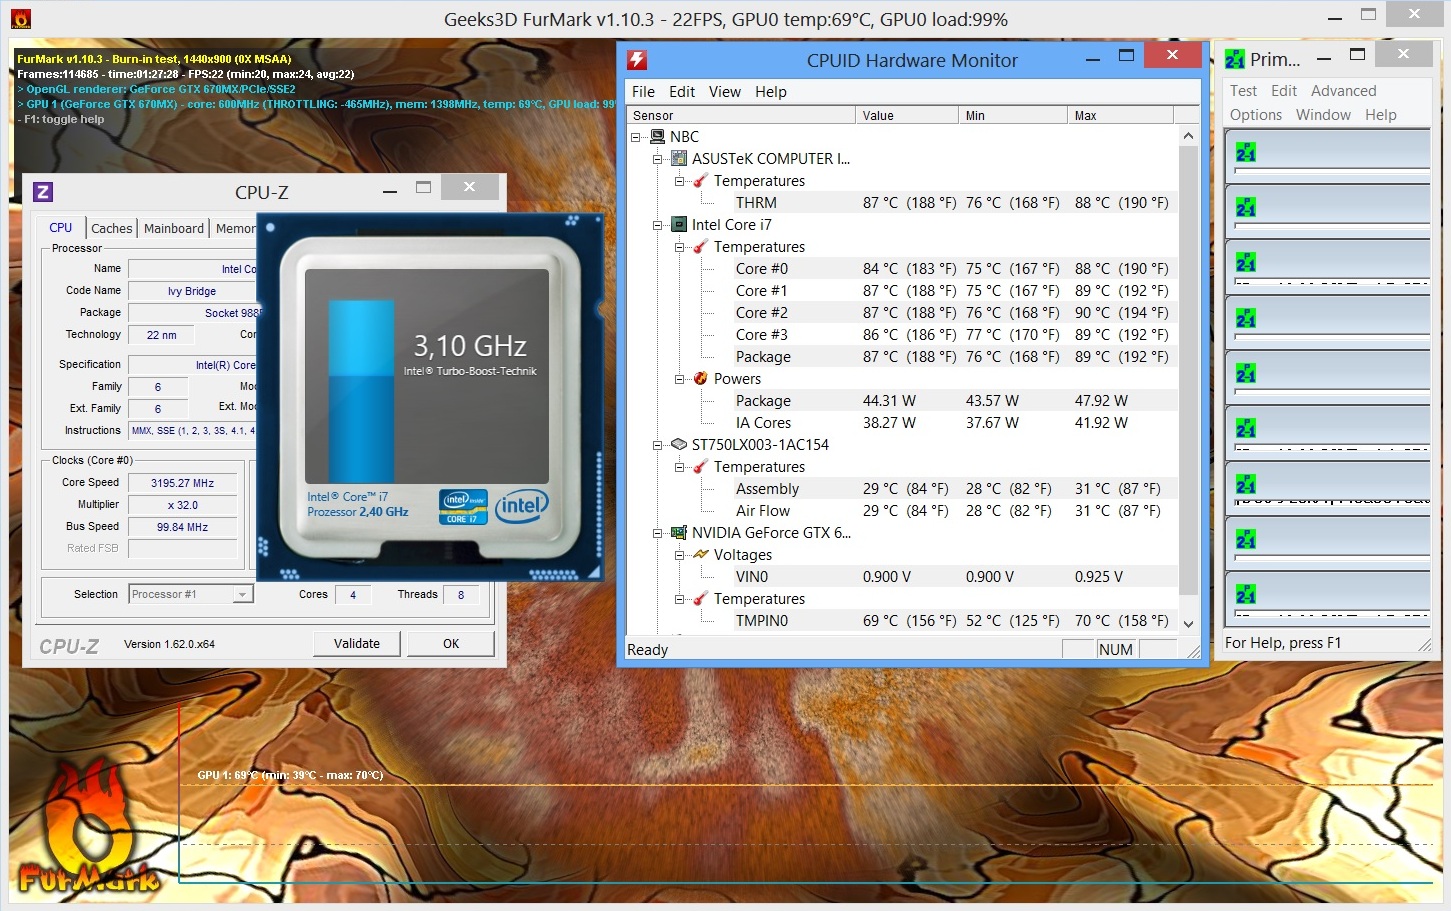Click the OK button in CPU-Z

[451, 643]
